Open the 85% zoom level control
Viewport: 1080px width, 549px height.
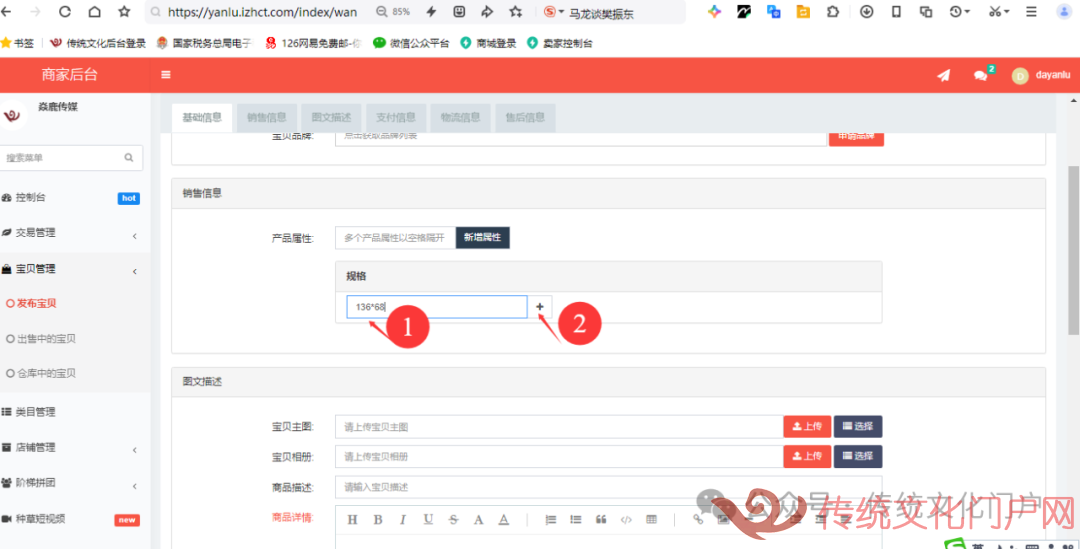click(x=393, y=12)
